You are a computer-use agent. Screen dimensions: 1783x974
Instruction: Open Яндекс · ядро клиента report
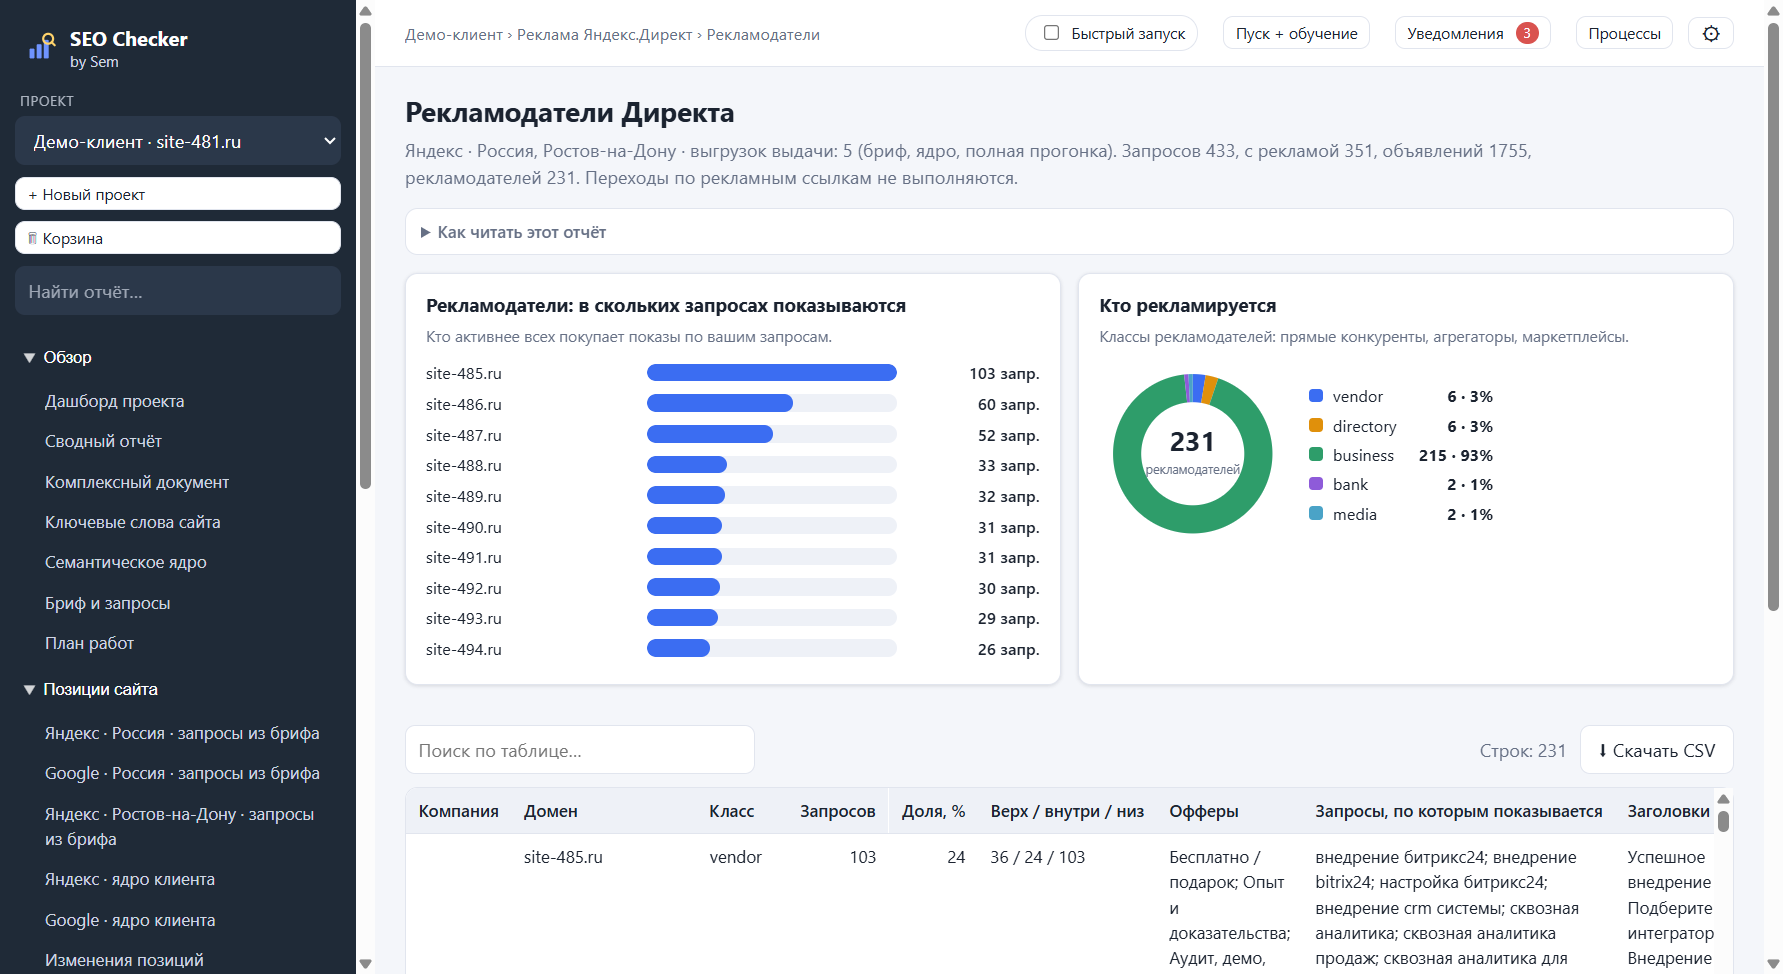pyautogui.click(x=130, y=879)
